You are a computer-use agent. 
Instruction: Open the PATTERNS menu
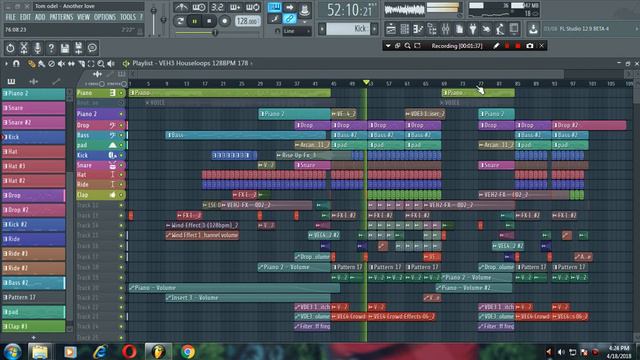(x=61, y=17)
